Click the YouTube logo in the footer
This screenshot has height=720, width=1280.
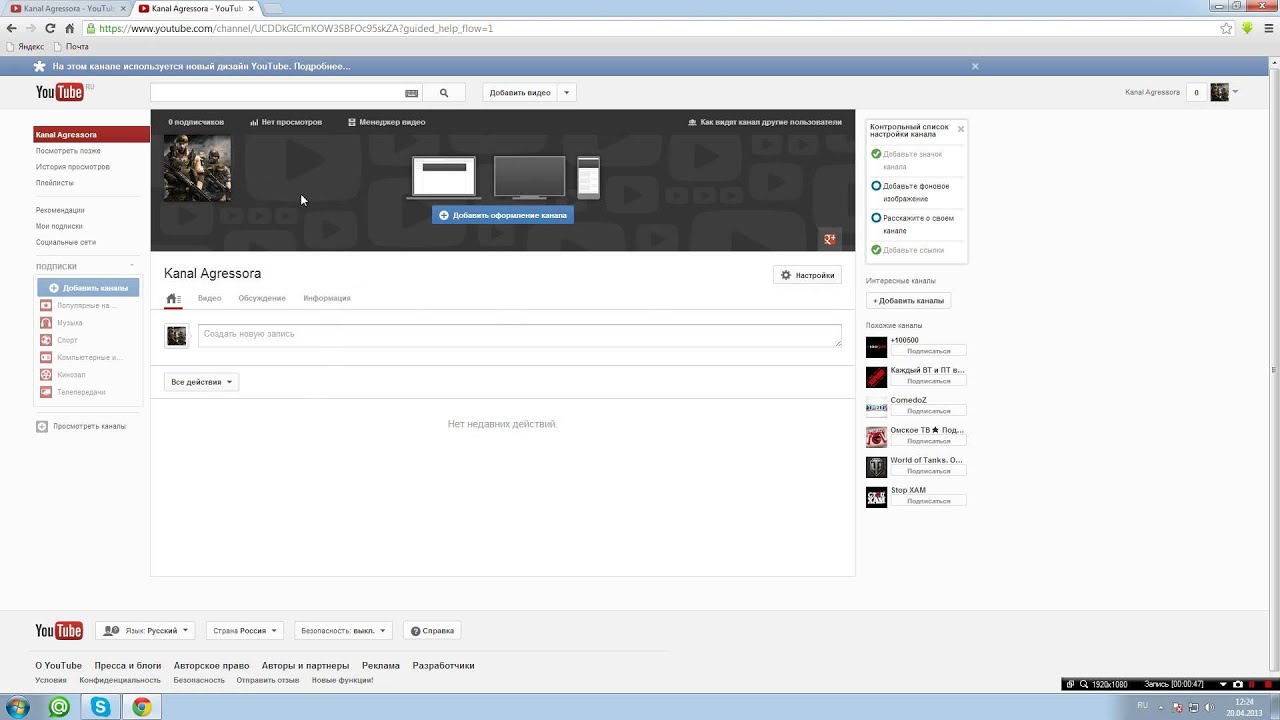(x=59, y=631)
